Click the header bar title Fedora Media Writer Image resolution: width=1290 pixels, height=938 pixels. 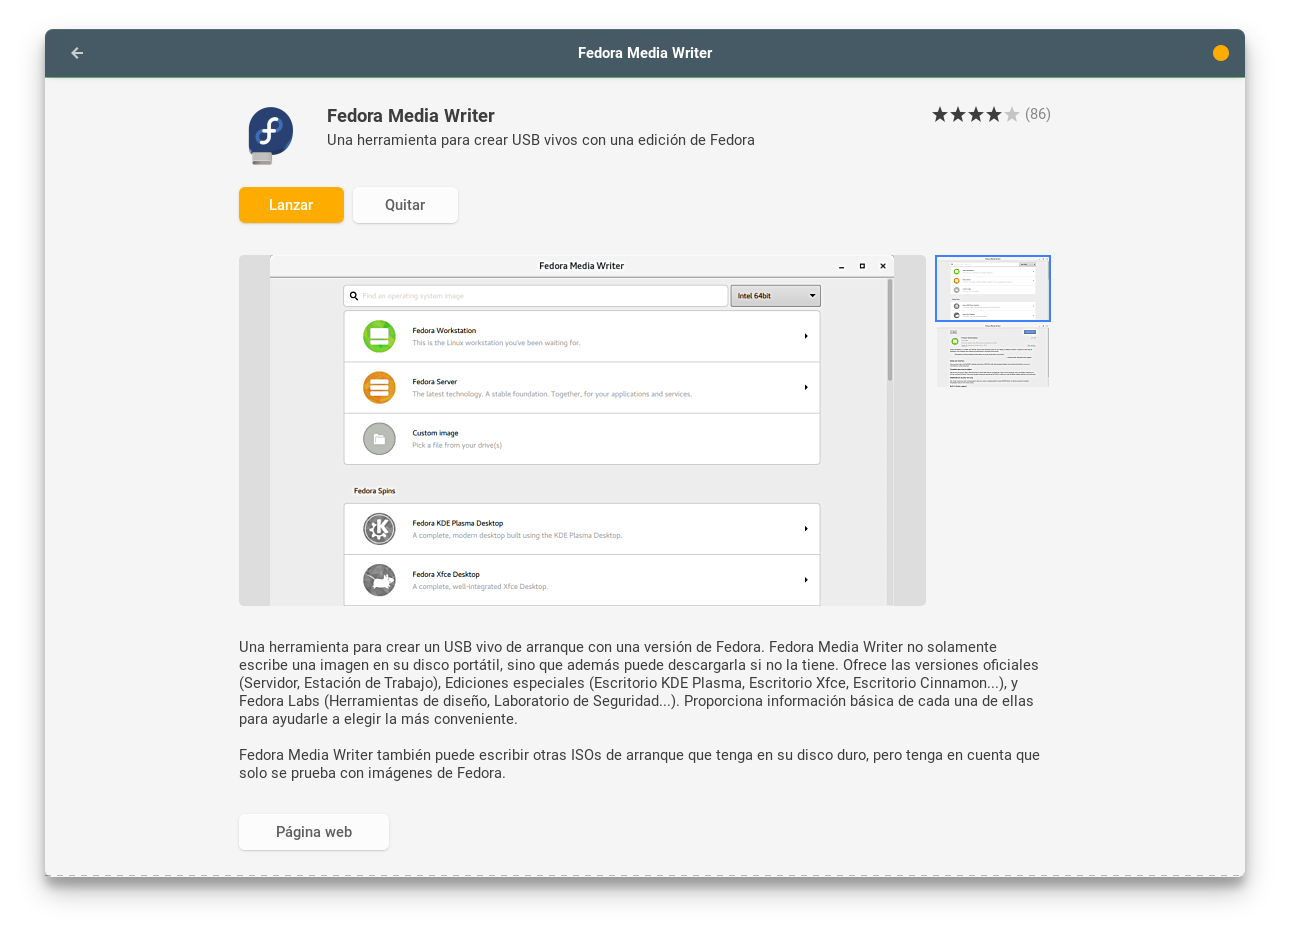pyautogui.click(x=645, y=53)
